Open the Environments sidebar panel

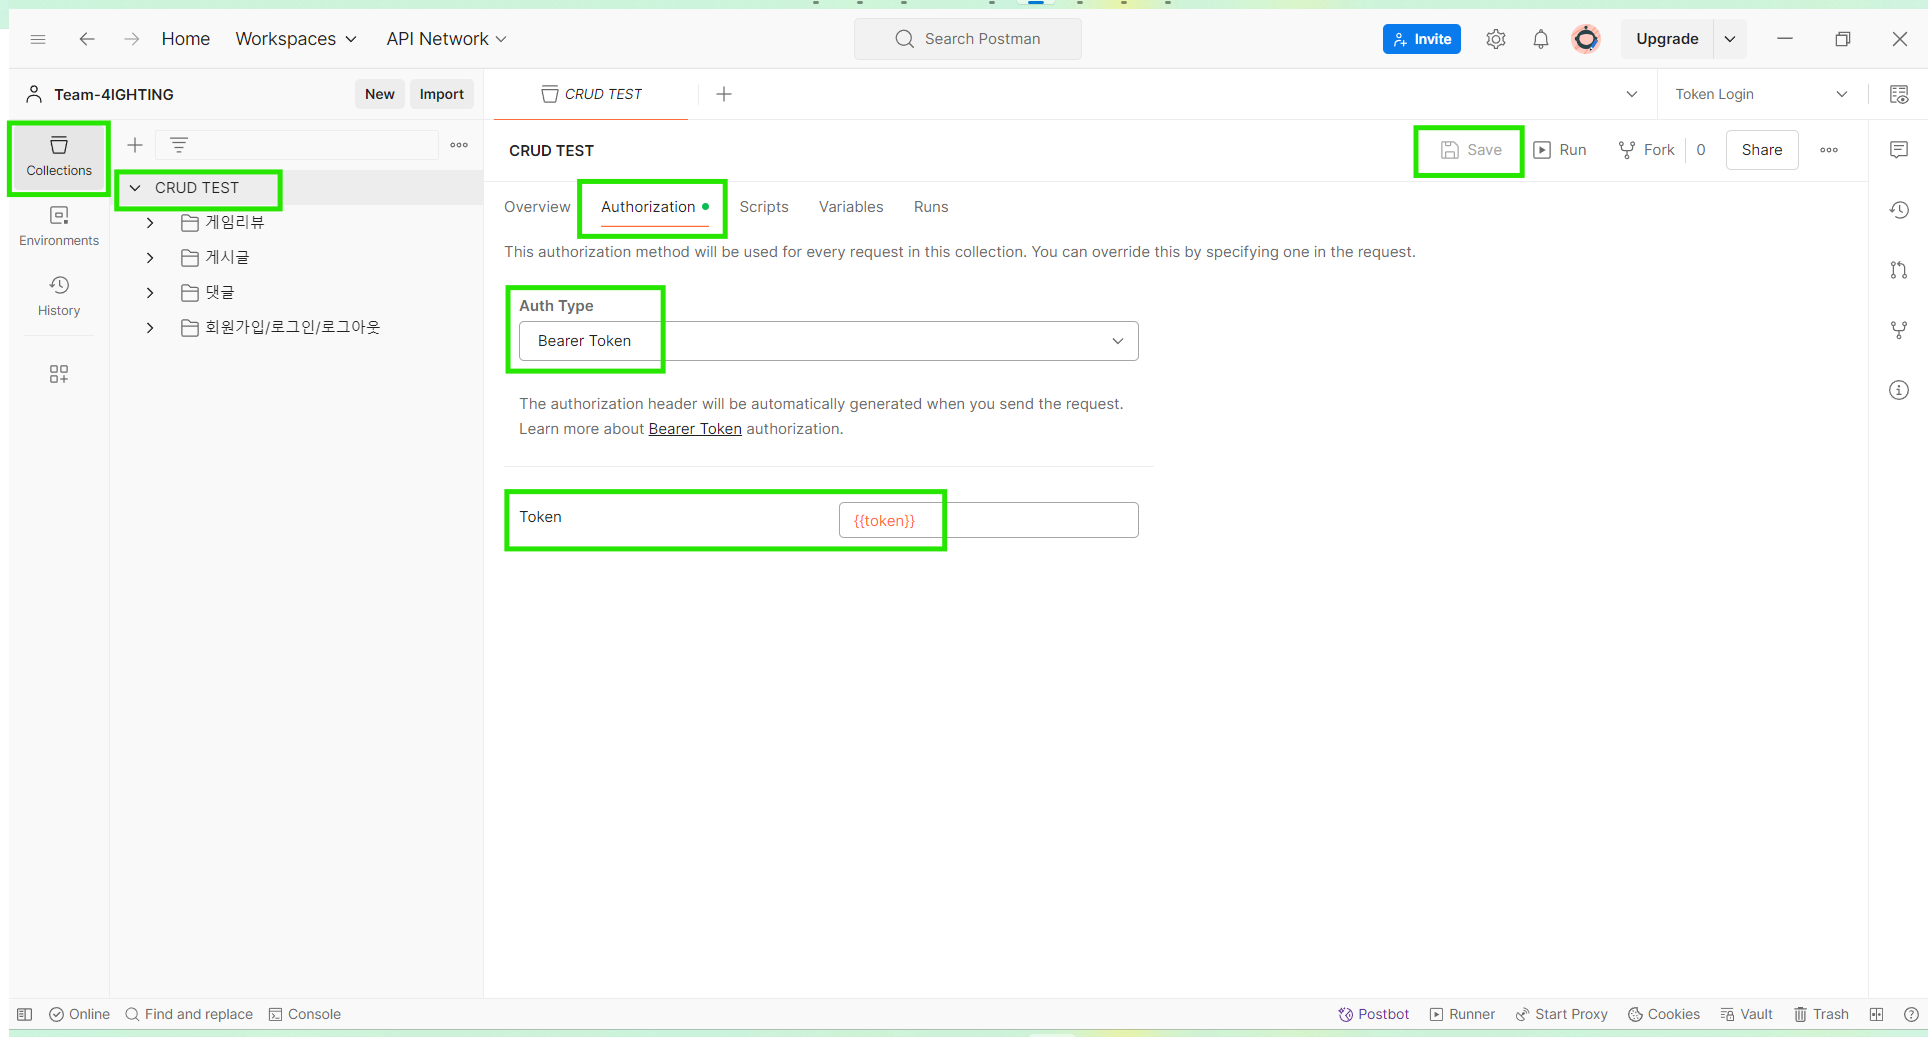pyautogui.click(x=59, y=227)
